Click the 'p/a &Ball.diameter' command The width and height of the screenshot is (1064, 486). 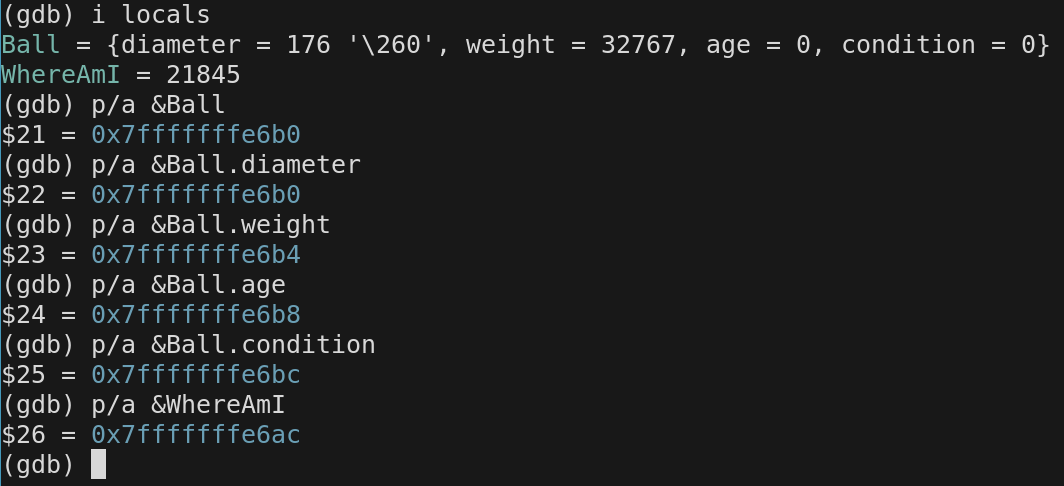(233, 165)
